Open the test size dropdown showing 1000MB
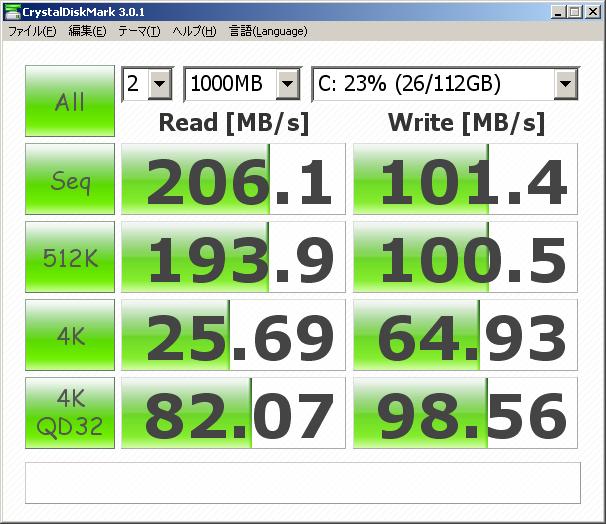606x524 pixels. 242,84
